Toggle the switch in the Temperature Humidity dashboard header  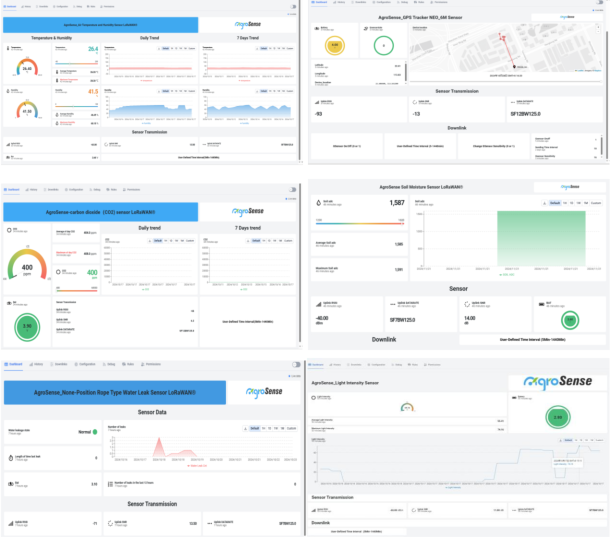coord(293,7)
